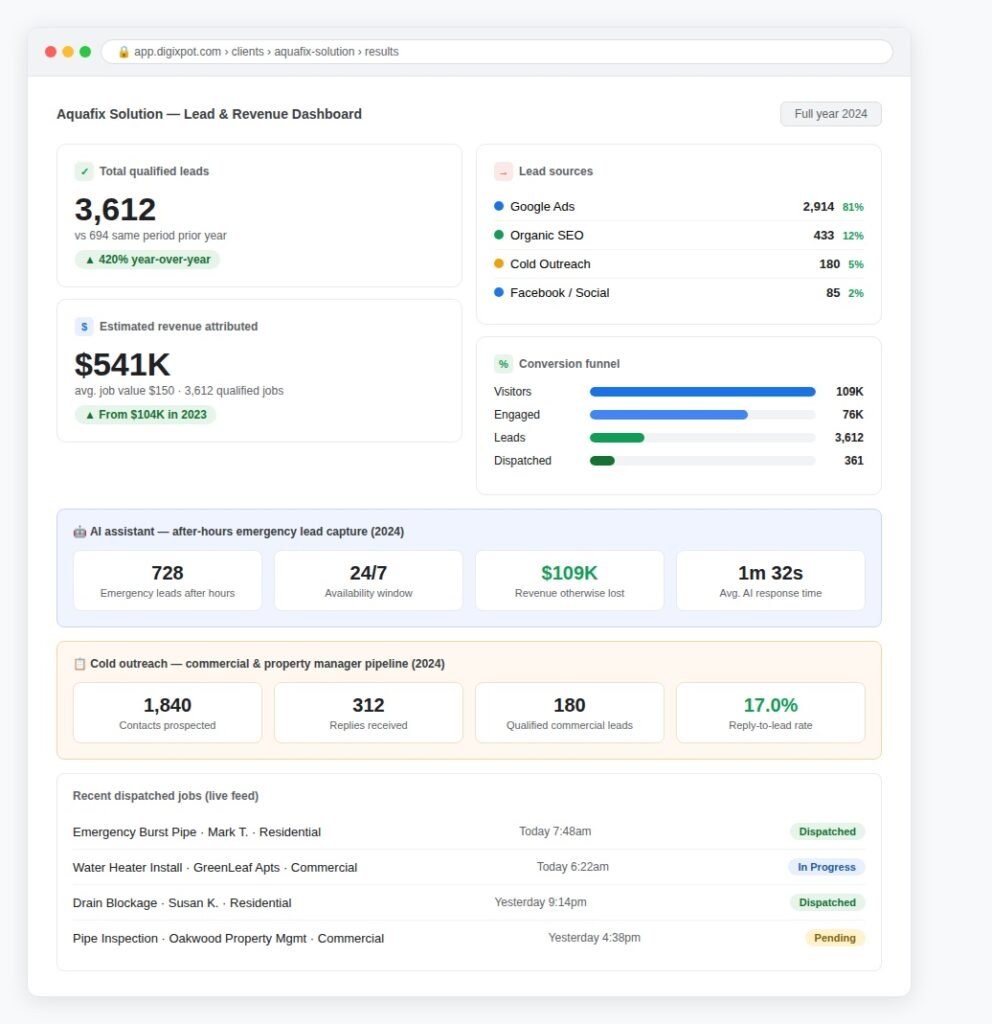Open the Water Heater Install job row
Viewport: 992px width, 1024px height.
(469, 867)
